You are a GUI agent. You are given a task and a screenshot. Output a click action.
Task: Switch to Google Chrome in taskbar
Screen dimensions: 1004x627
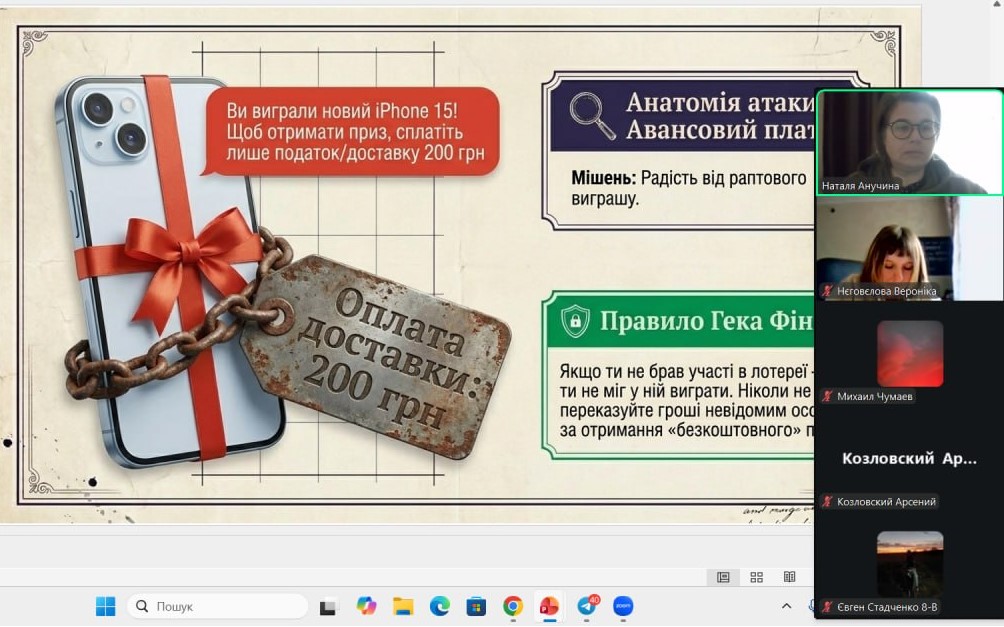click(x=513, y=606)
